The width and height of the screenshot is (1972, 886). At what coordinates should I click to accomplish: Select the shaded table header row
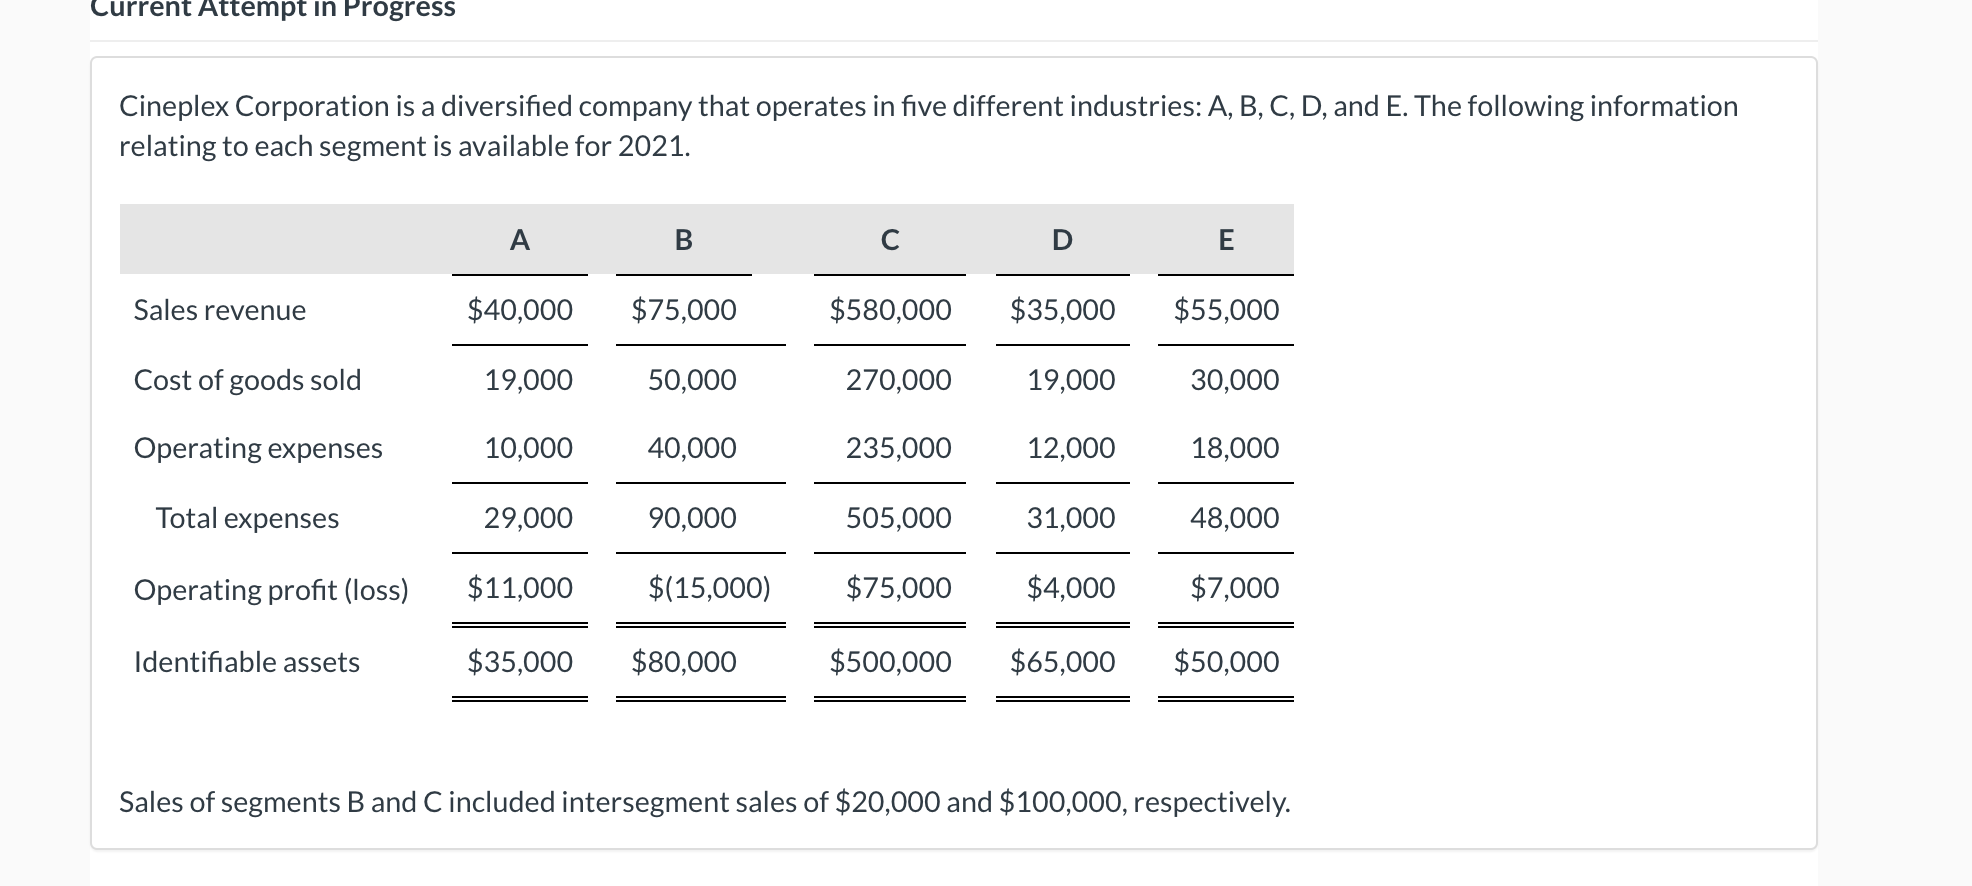(707, 239)
